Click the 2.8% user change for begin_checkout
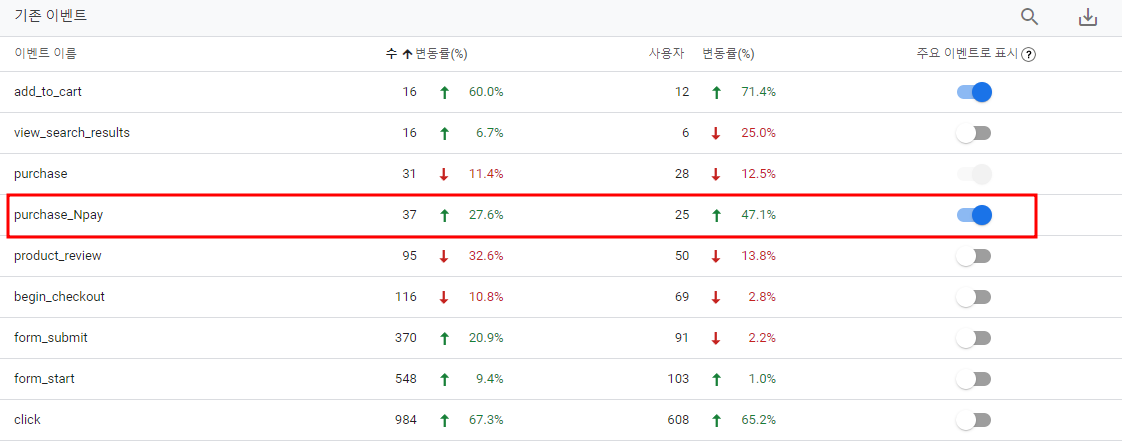The width and height of the screenshot is (1122, 441). pos(763,296)
